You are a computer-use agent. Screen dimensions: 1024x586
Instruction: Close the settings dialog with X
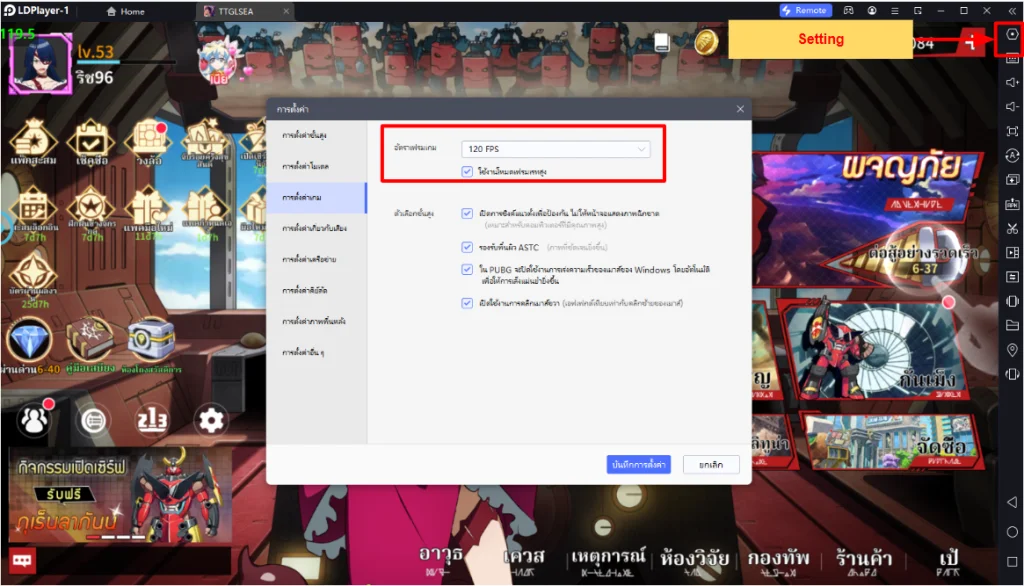click(x=740, y=109)
